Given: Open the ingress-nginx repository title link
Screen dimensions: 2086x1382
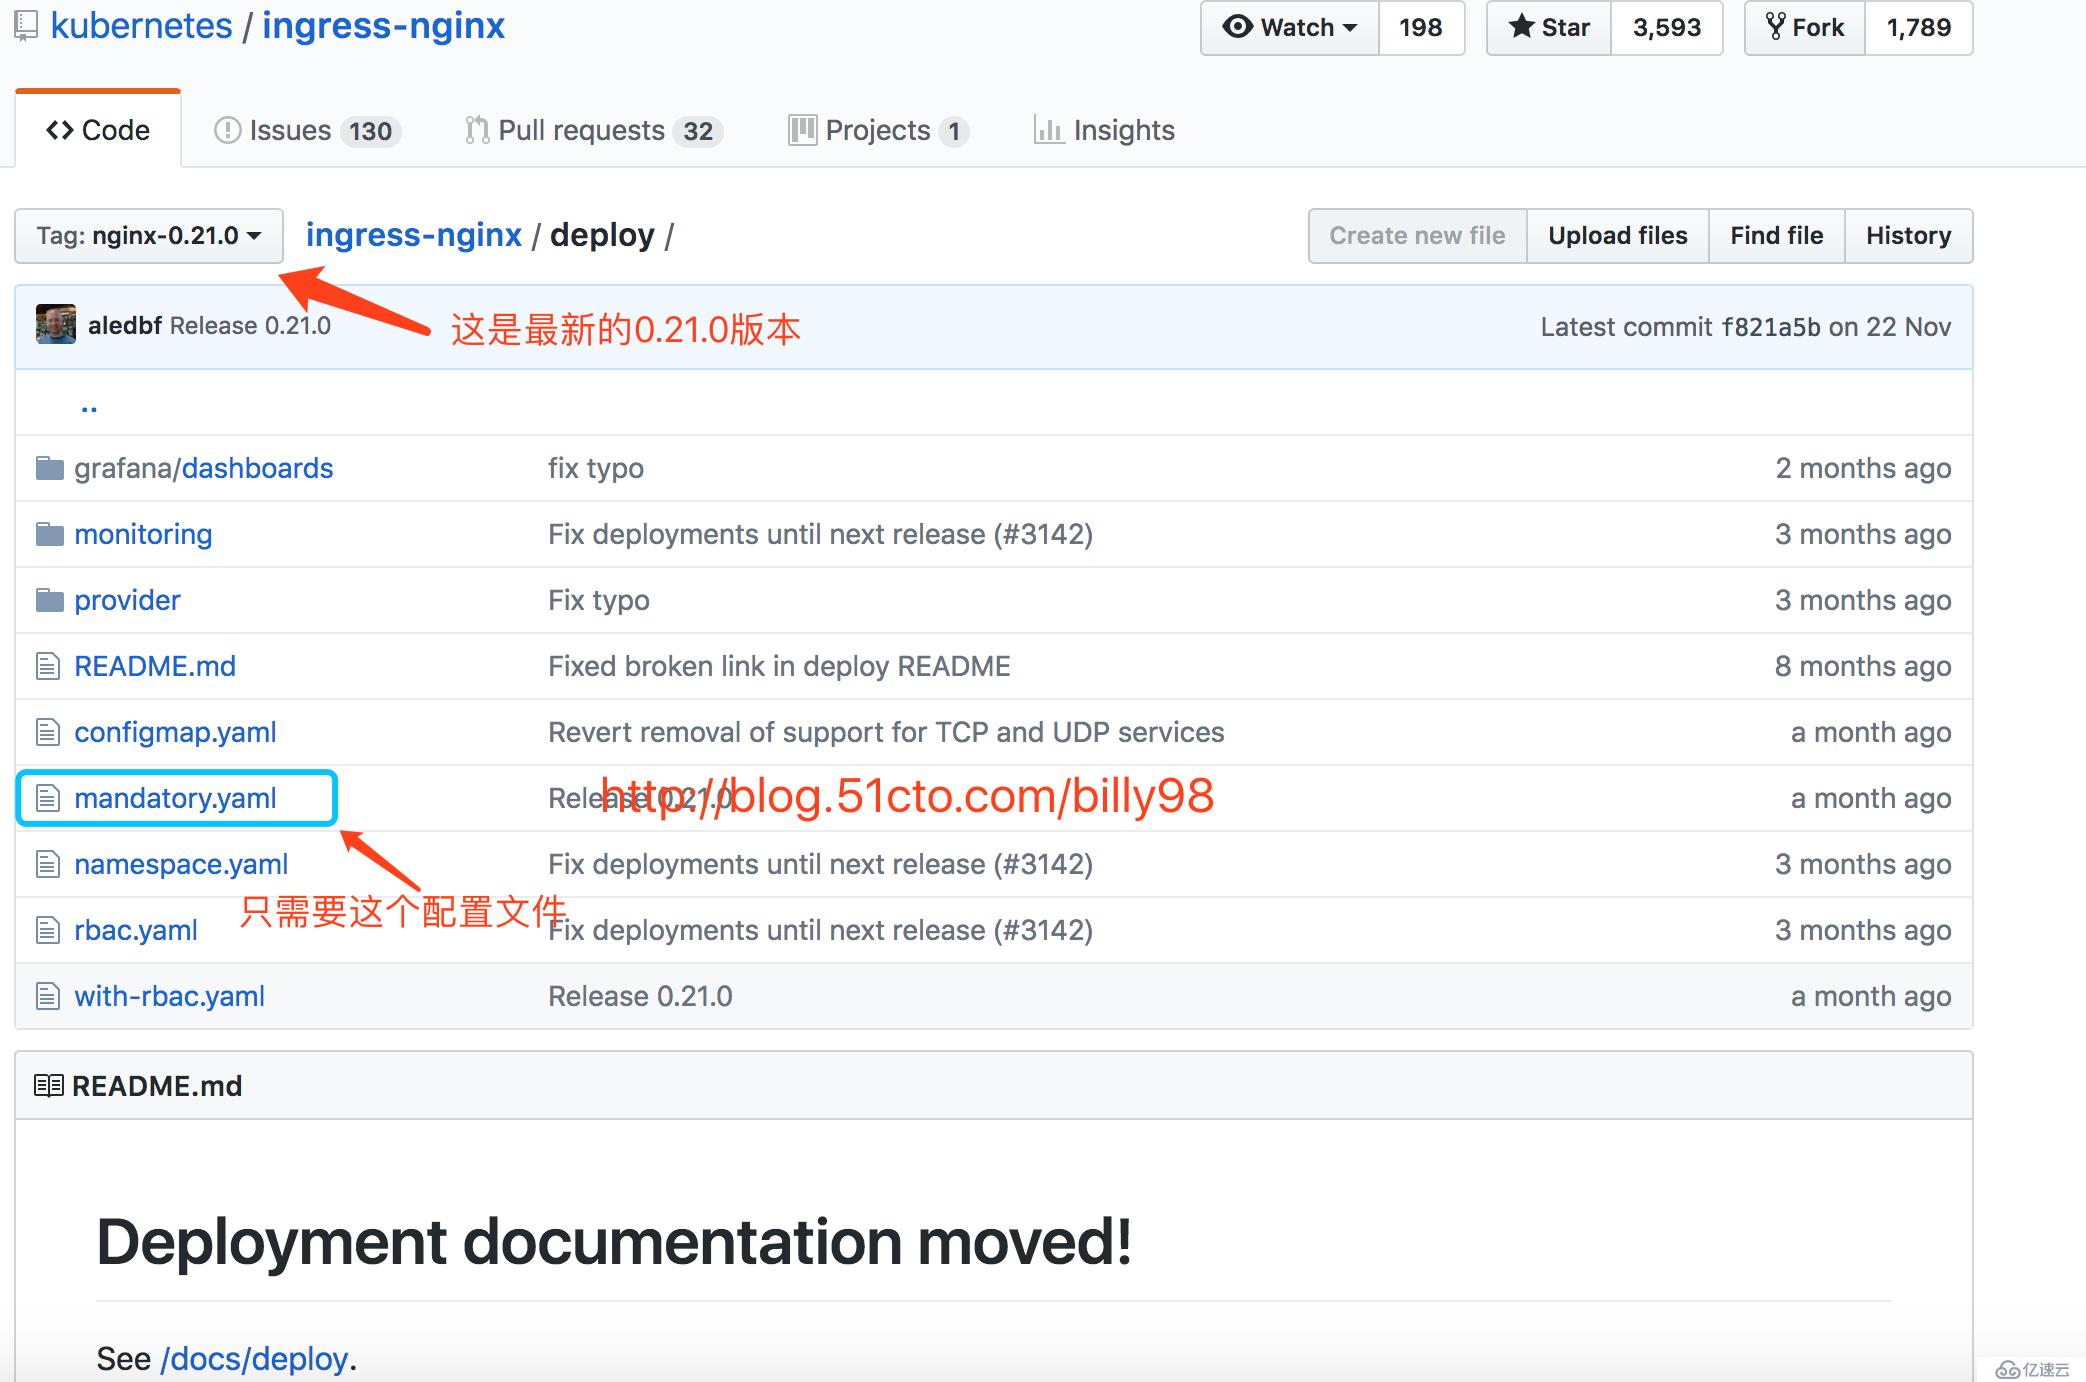Looking at the screenshot, I should pos(384,26).
